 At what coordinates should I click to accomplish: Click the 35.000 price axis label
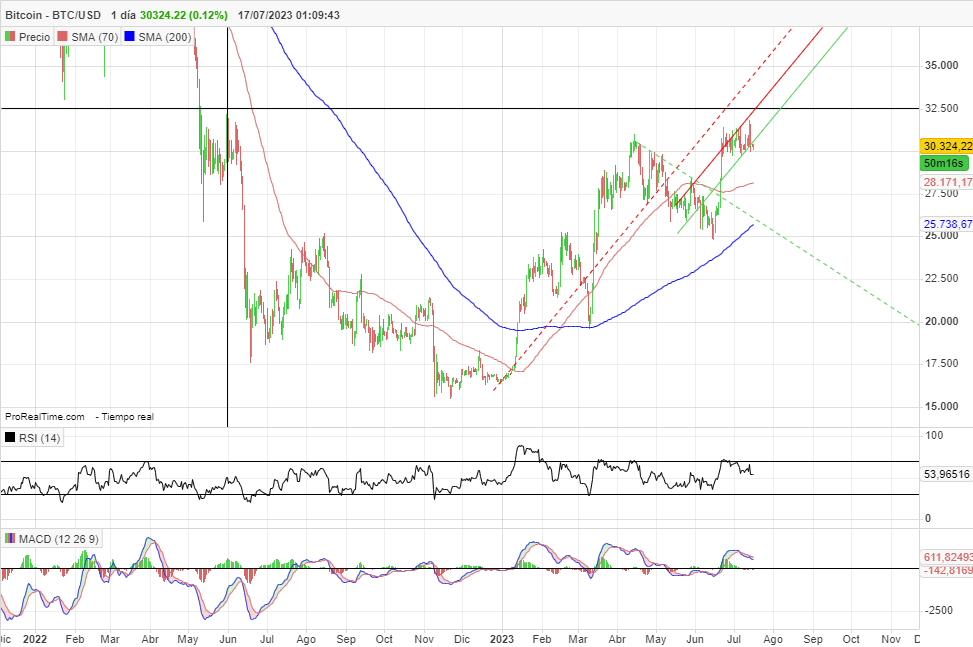tap(941, 65)
